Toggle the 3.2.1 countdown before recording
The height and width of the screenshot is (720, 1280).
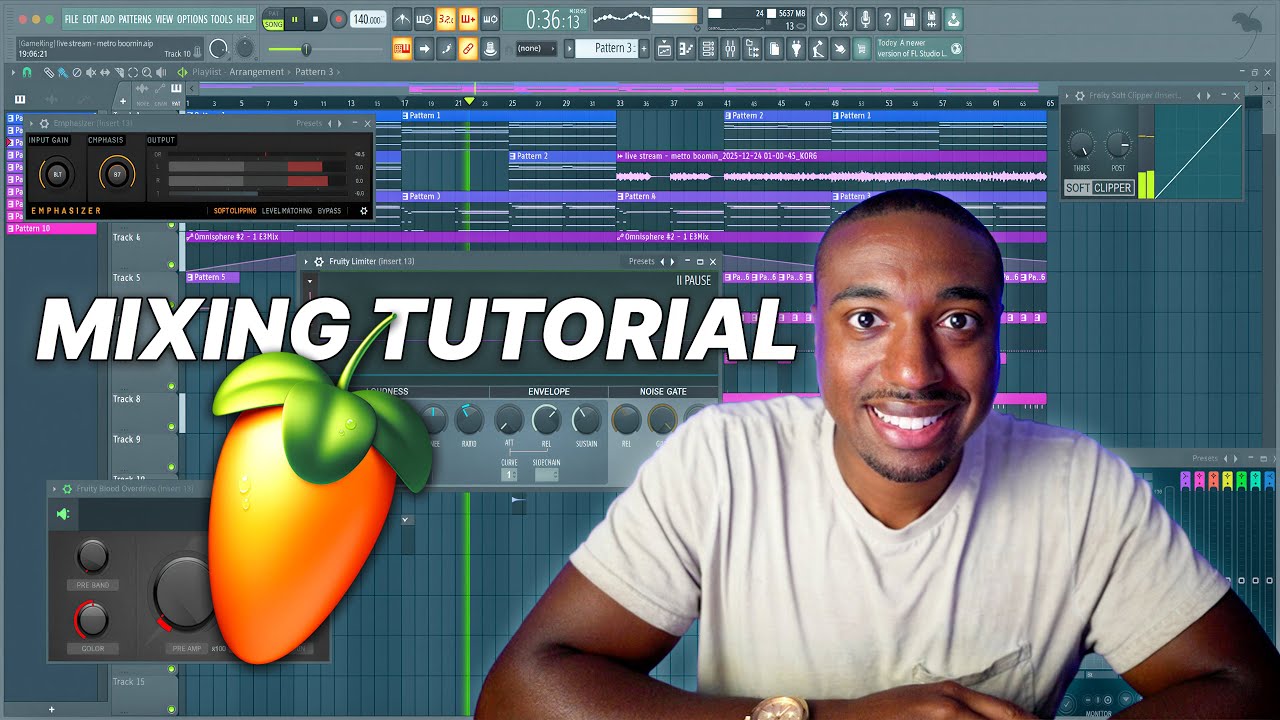coord(446,19)
